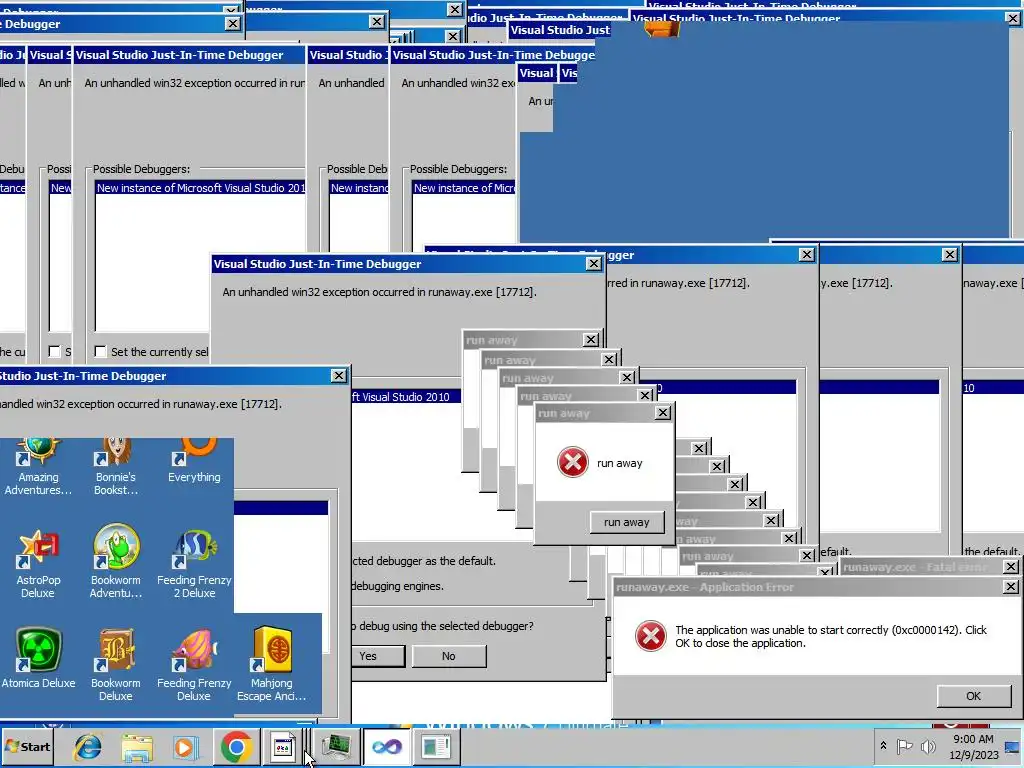Close the runaway.exe Application Error dialog
The width and height of the screenshot is (1024, 768).
tap(1010, 586)
